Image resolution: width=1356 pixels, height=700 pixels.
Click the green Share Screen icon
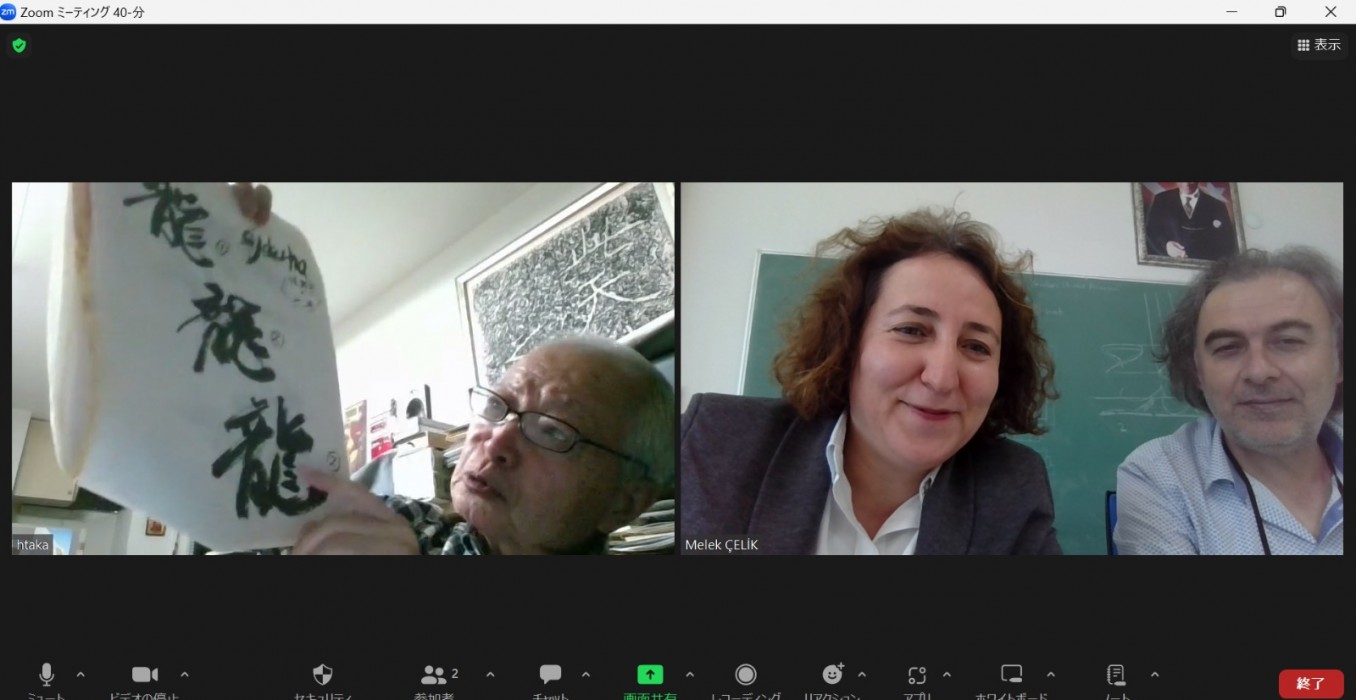coord(650,675)
